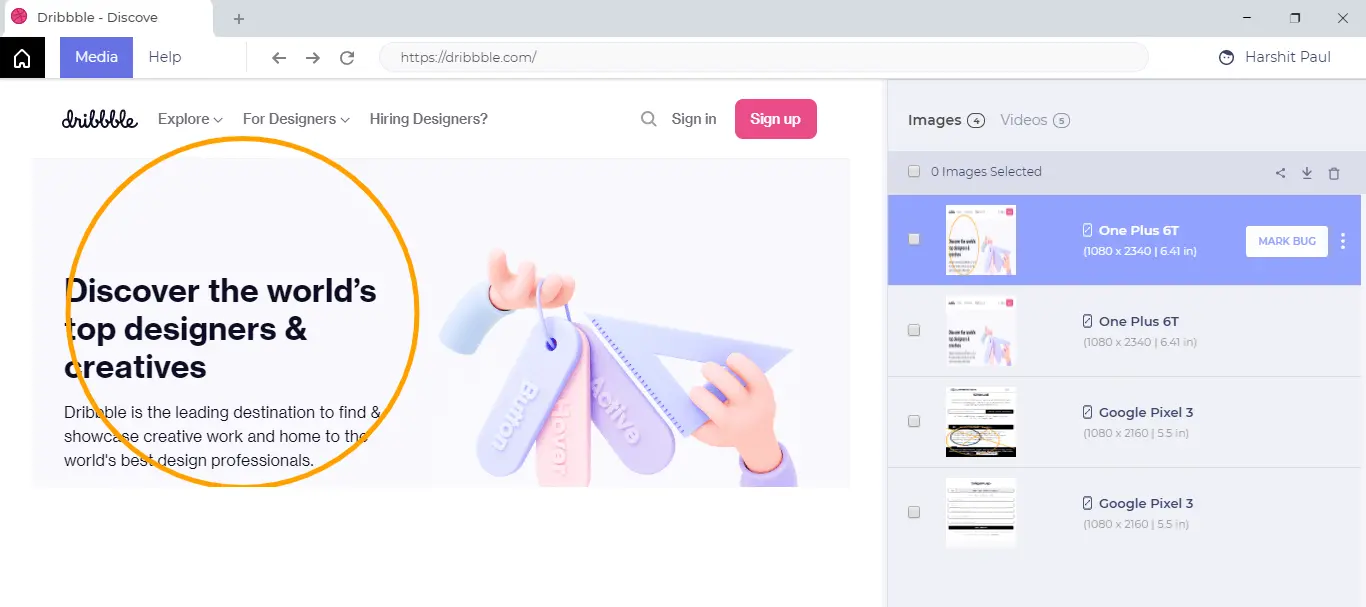Go forward using the right arrow
Viewport: 1366px width, 607px height.
tap(313, 58)
